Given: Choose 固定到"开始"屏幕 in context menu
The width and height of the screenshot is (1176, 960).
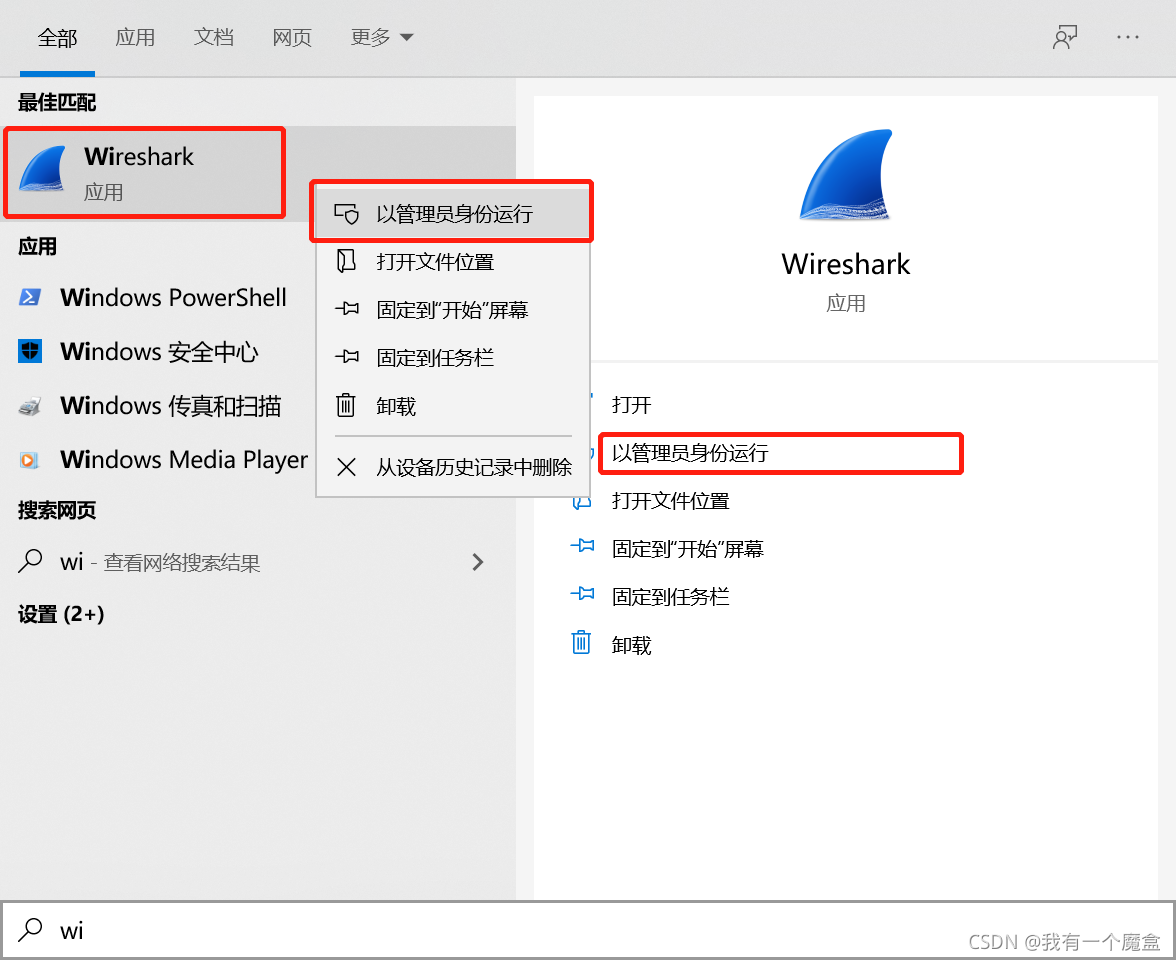Looking at the screenshot, I should point(452,310).
